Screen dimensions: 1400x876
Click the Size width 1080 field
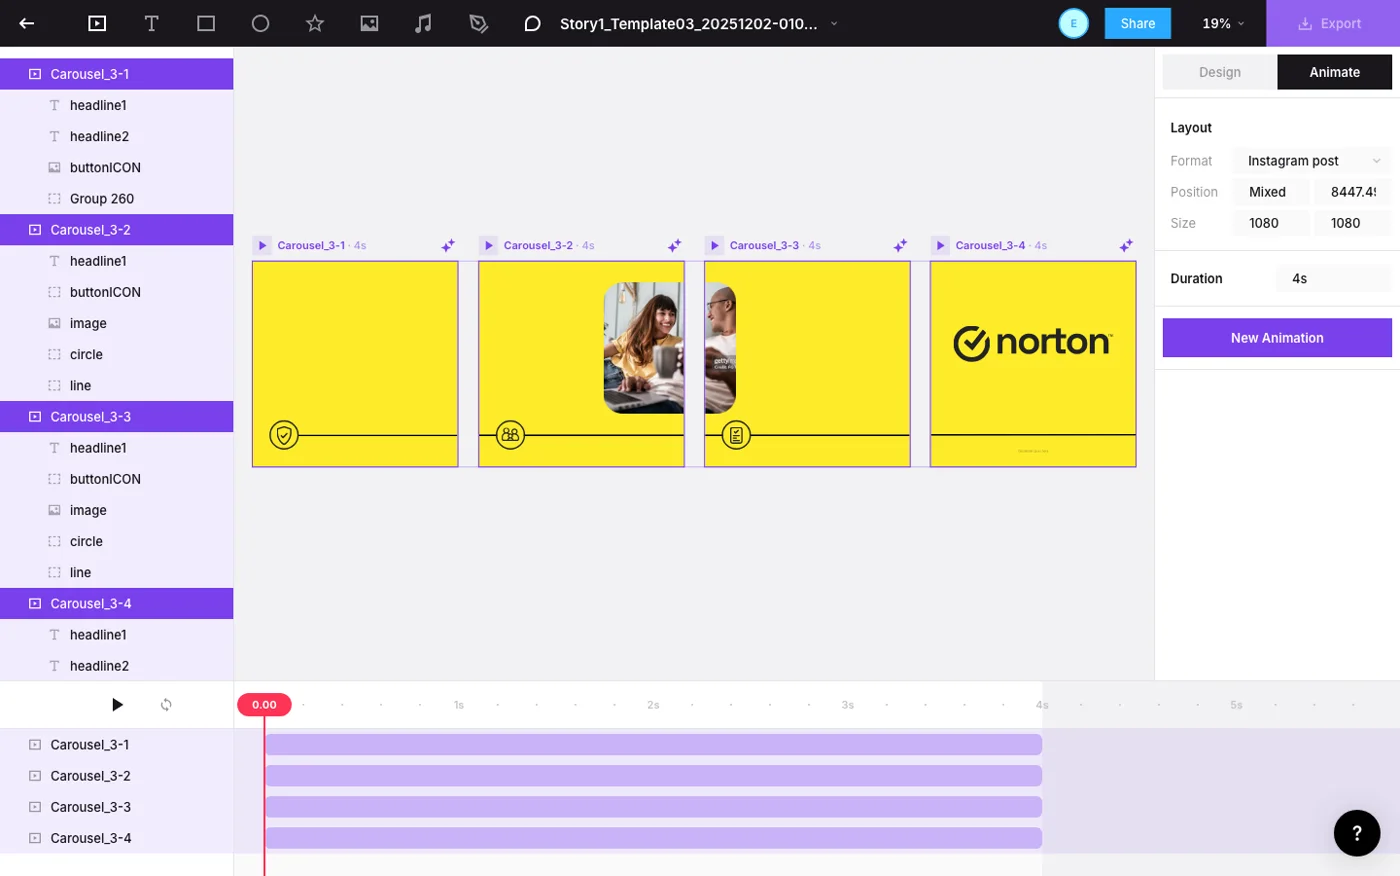point(1271,223)
